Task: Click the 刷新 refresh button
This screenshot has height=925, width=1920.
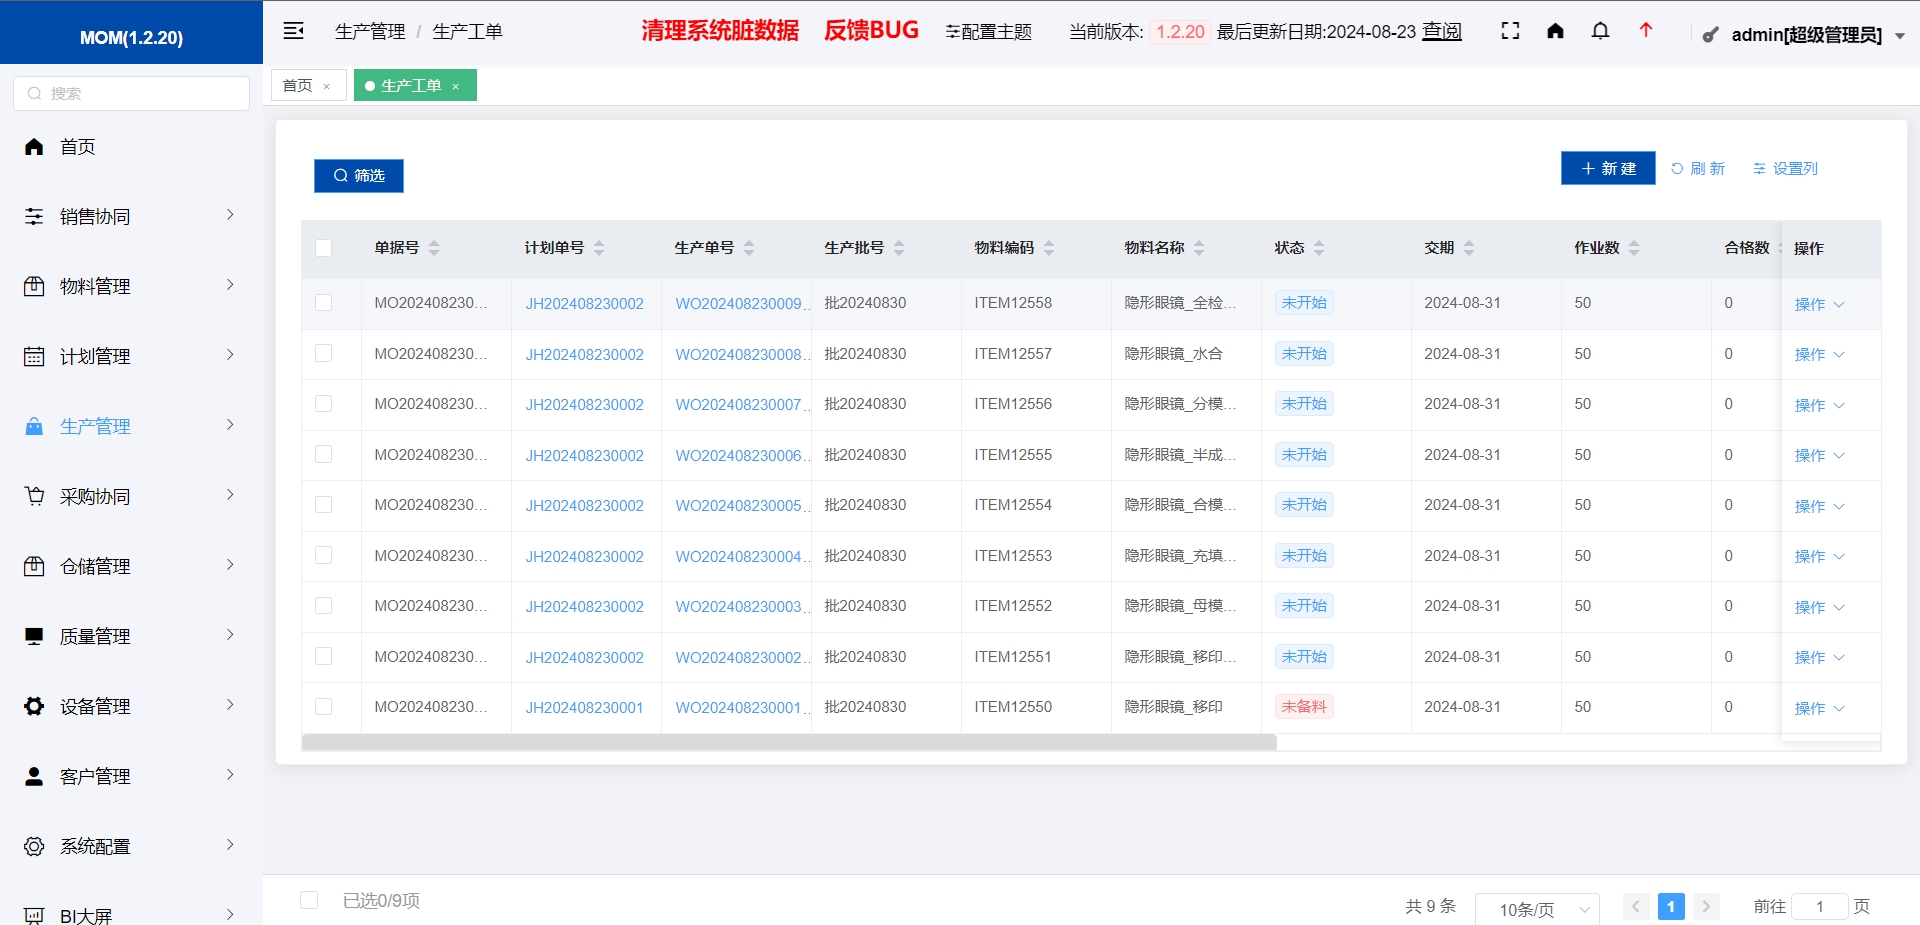Action: [x=1698, y=168]
